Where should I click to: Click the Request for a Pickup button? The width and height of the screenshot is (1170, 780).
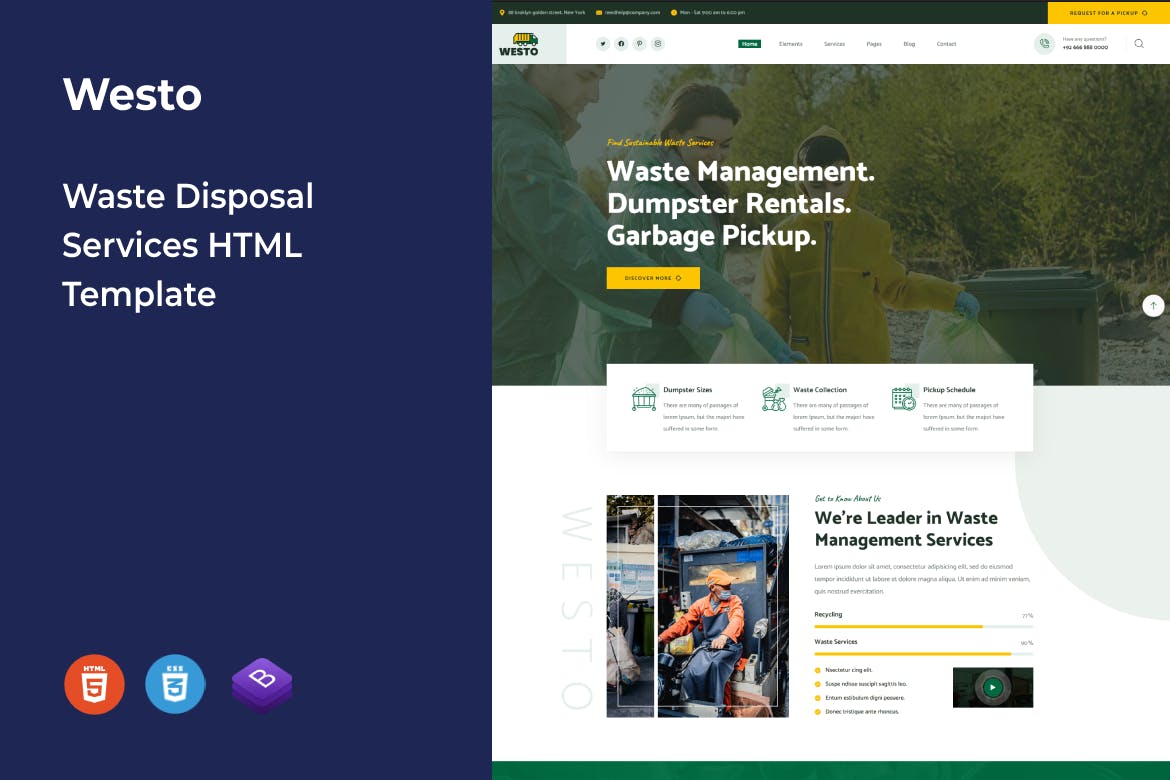(1108, 13)
